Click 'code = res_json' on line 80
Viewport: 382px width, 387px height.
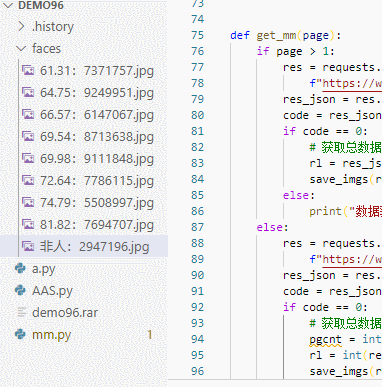(x=332, y=116)
